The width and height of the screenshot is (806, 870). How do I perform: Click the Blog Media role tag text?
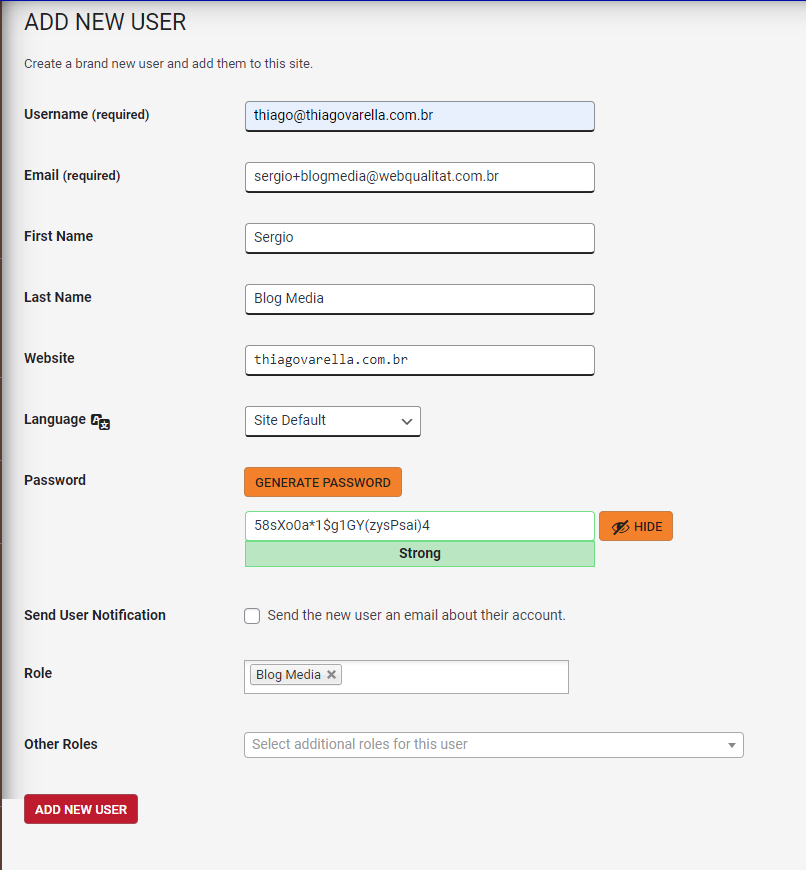[x=288, y=675]
